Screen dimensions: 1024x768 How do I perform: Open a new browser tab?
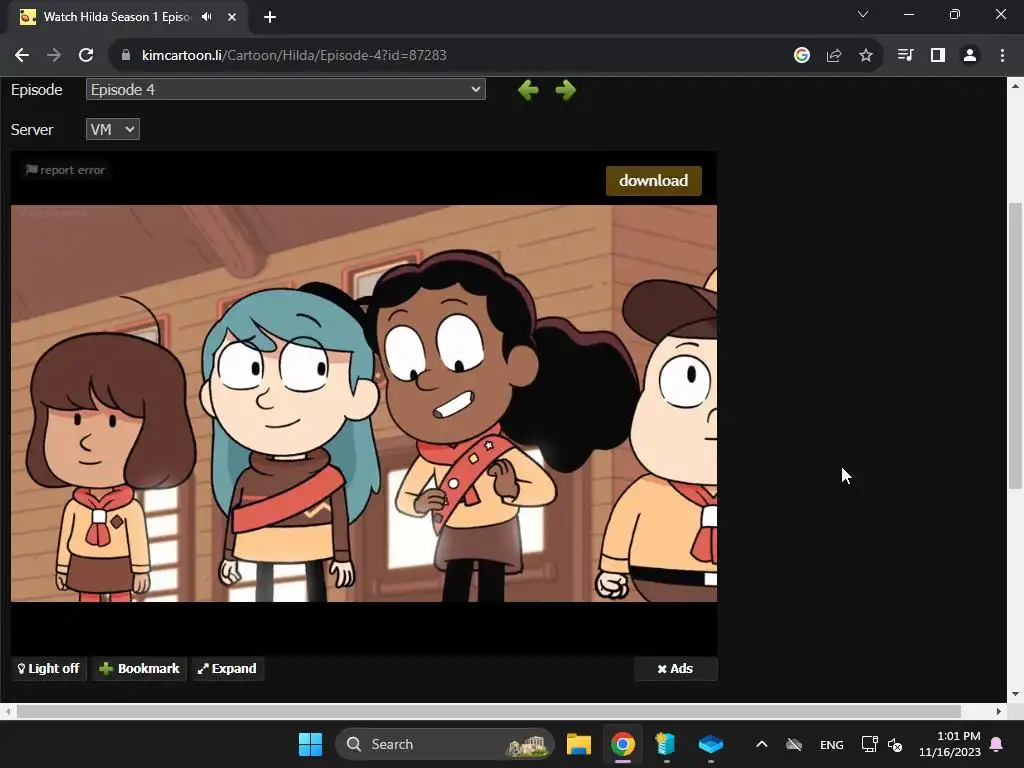(x=270, y=17)
